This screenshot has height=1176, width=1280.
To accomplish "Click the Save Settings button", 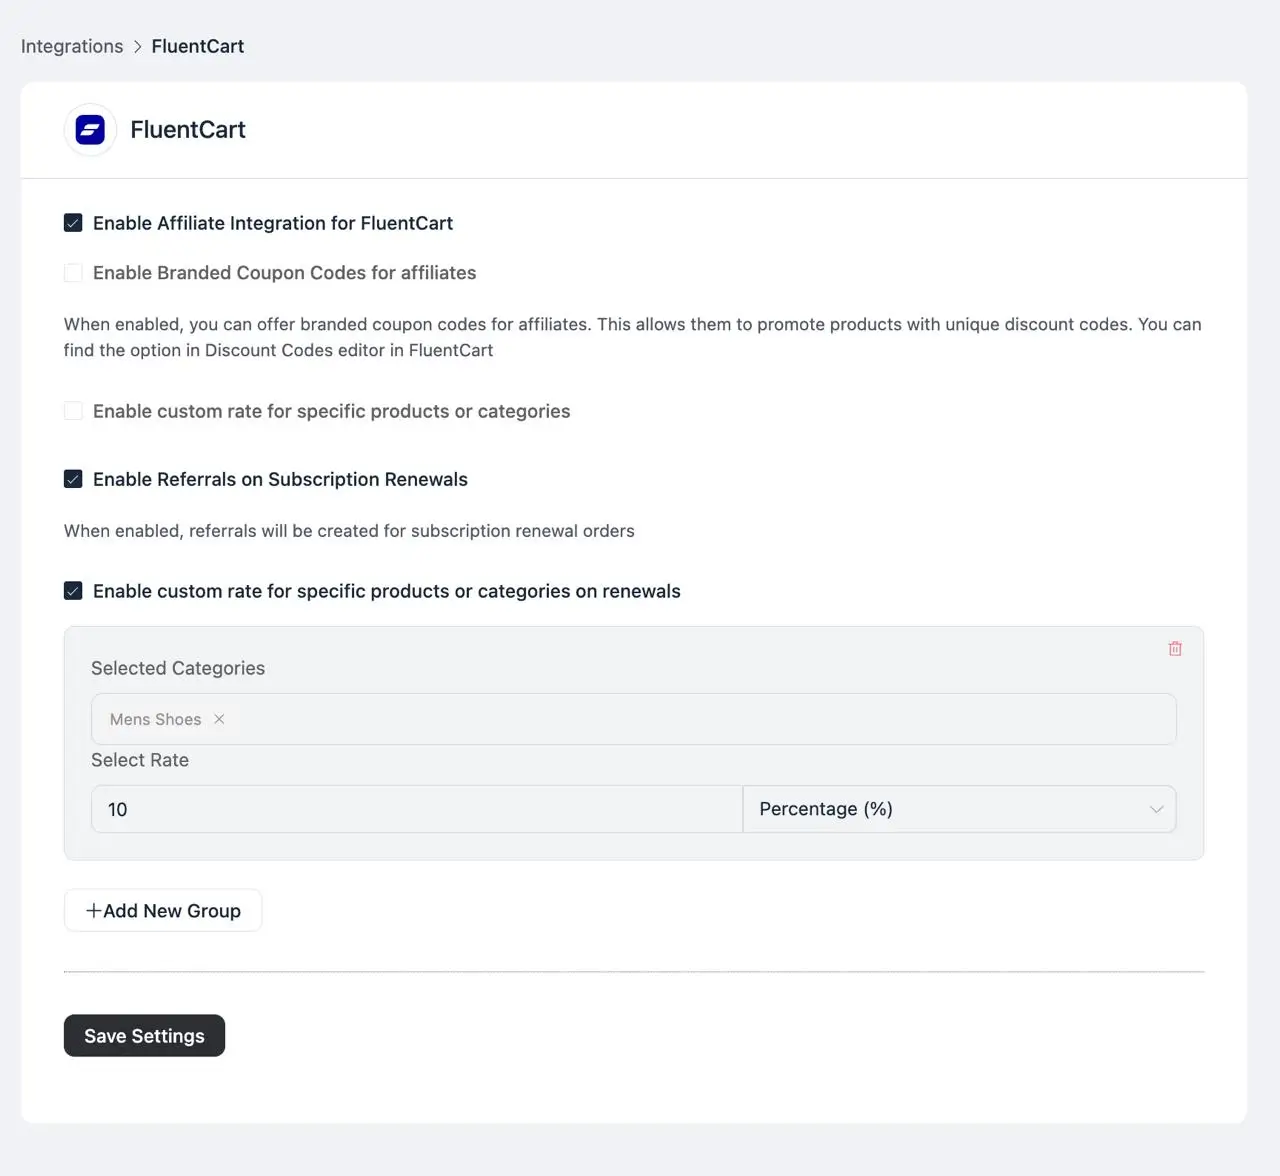I will coord(144,1036).
